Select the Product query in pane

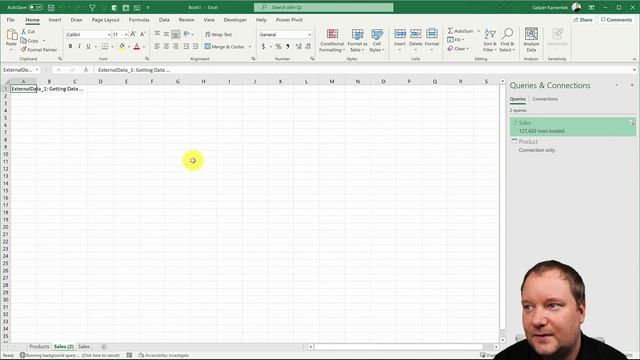pos(572,145)
